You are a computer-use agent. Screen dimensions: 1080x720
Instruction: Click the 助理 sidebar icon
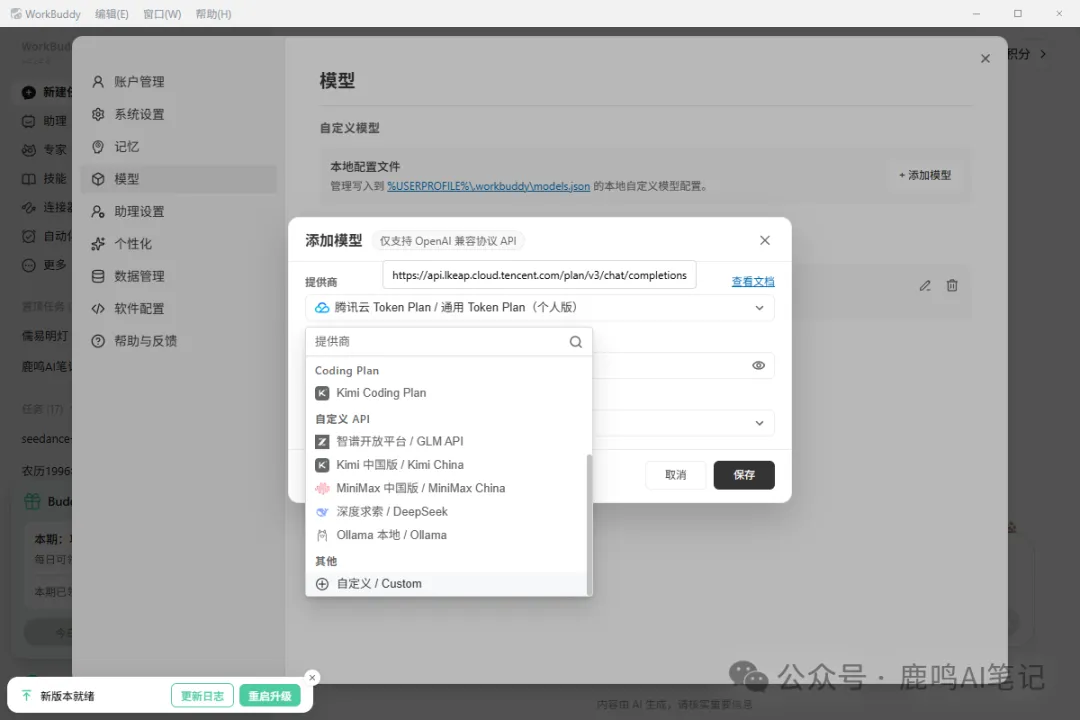tap(28, 121)
